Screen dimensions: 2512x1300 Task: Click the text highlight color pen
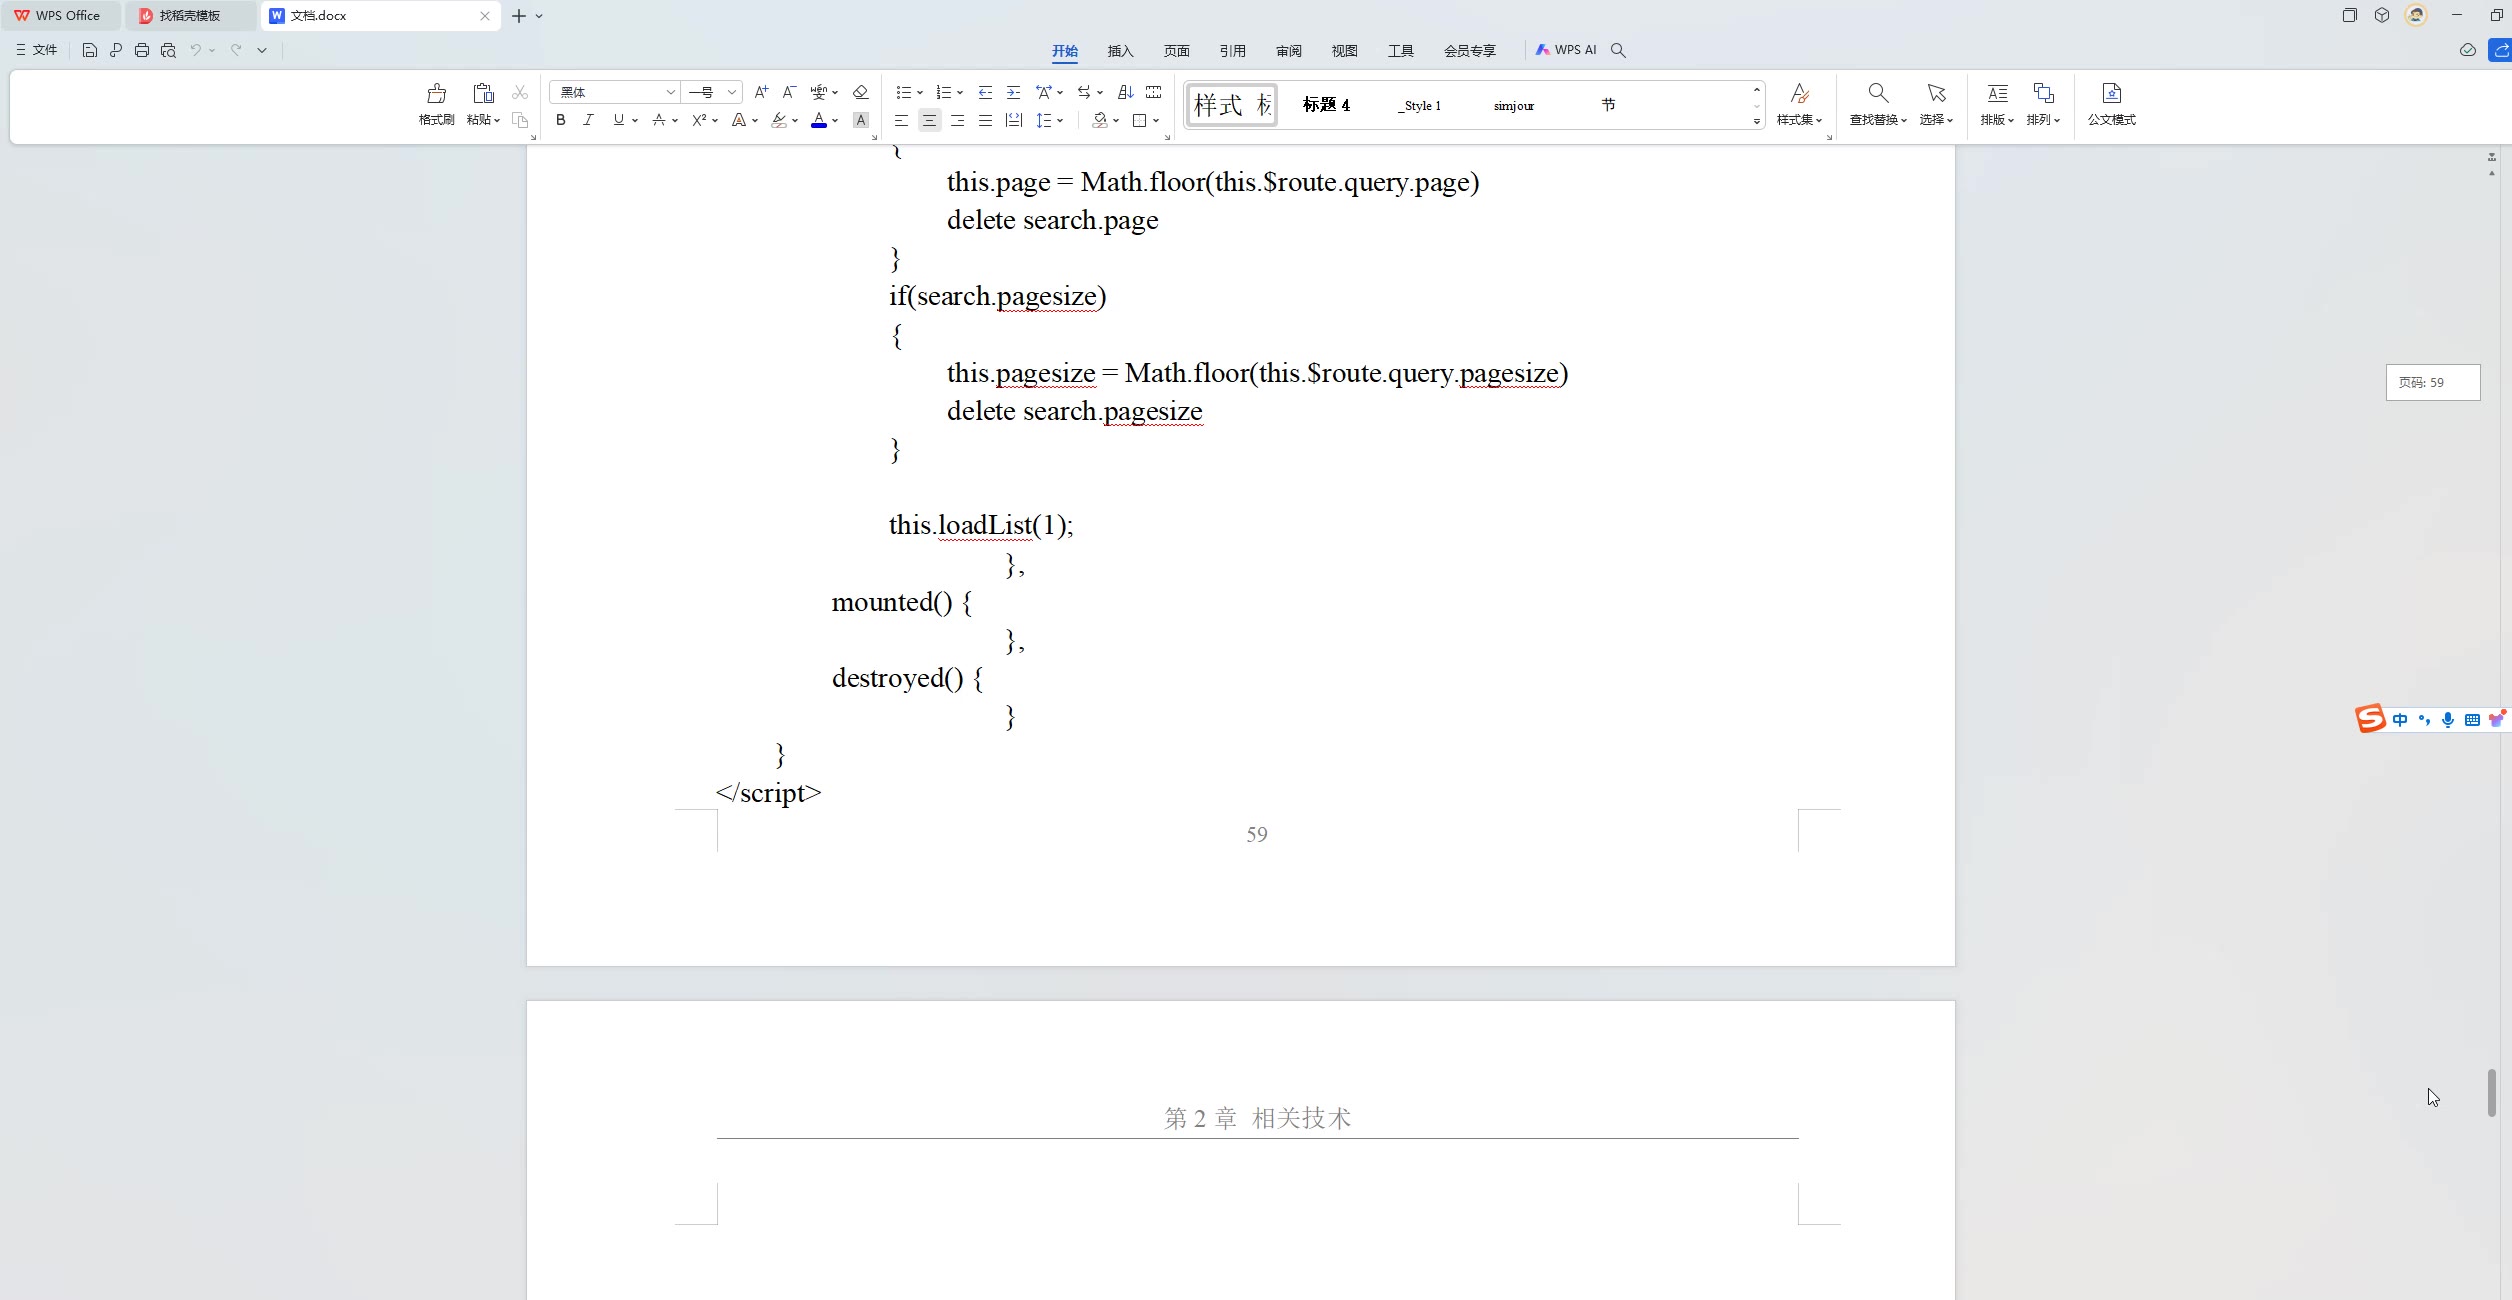[779, 120]
